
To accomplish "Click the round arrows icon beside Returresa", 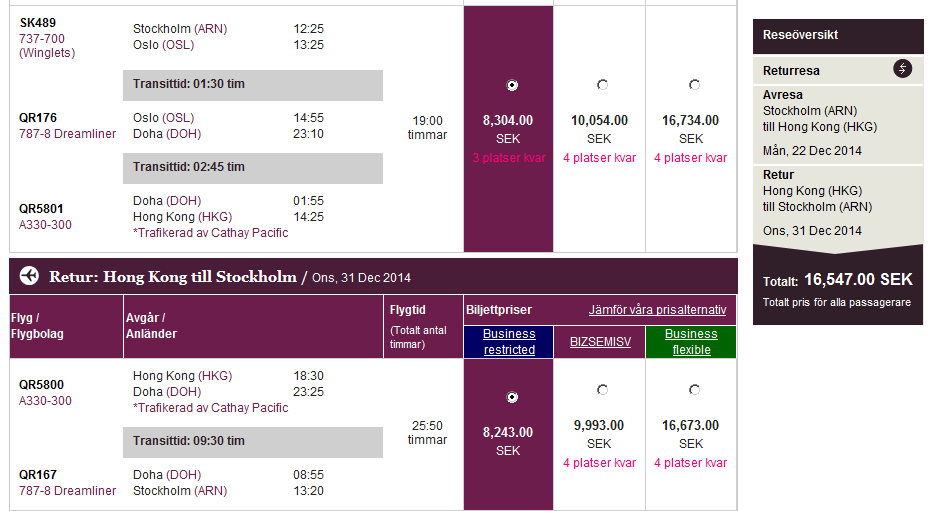I will (x=902, y=68).
